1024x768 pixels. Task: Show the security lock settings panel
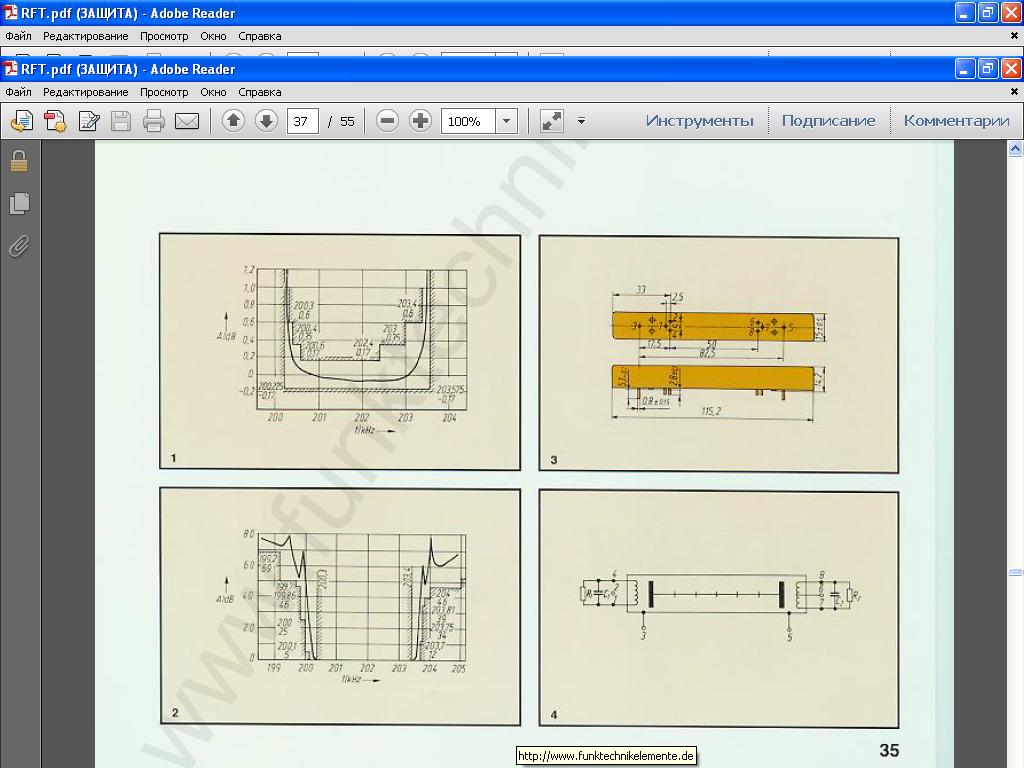[19, 161]
